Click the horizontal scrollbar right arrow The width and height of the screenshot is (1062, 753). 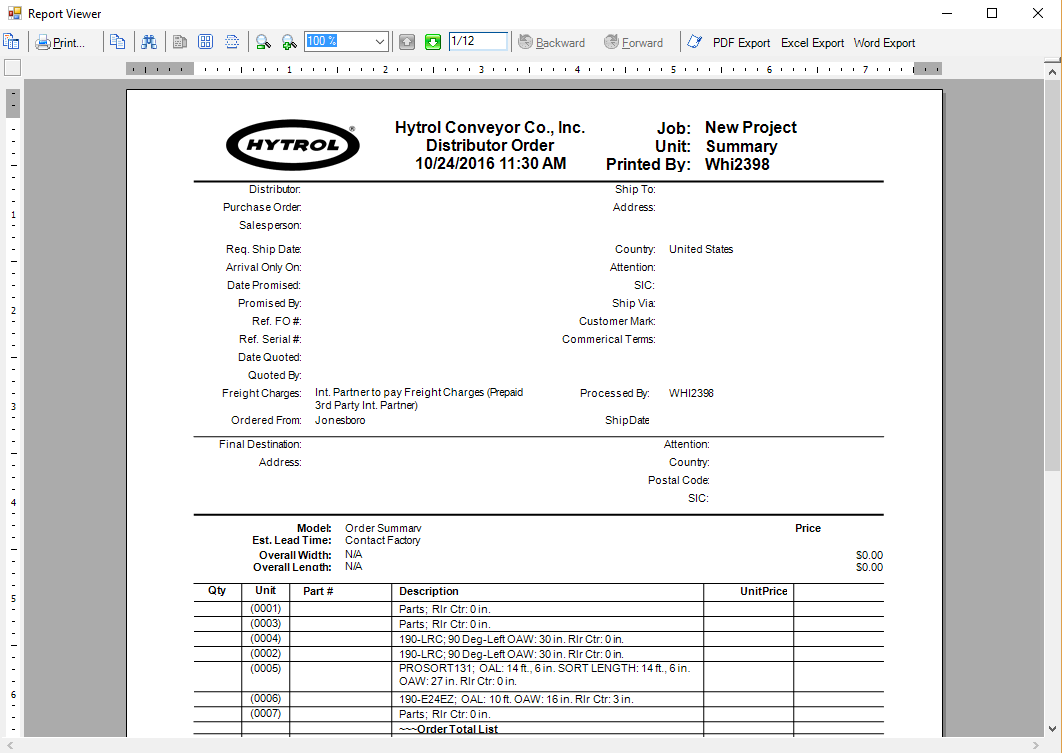(1036, 746)
